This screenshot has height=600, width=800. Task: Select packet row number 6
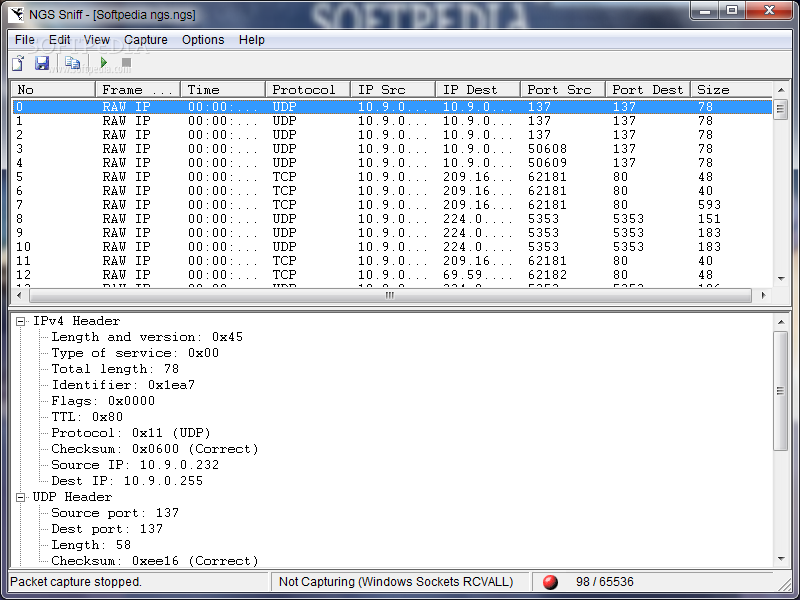pos(392,191)
